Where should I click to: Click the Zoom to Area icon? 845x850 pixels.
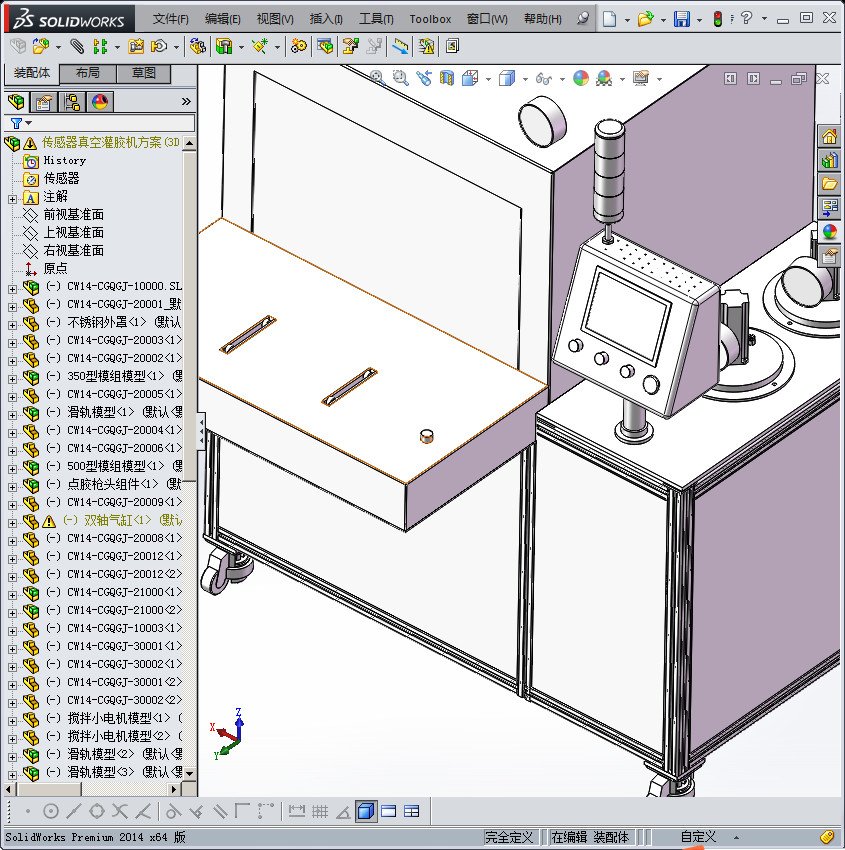(x=401, y=79)
